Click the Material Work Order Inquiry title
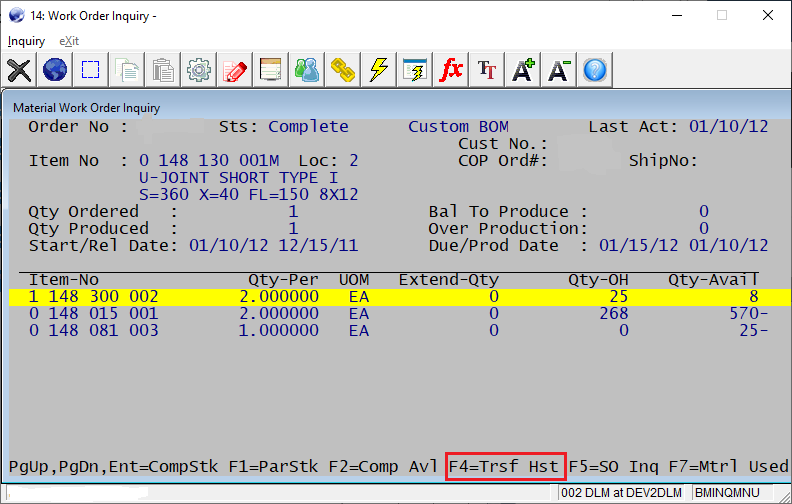The width and height of the screenshot is (792, 504). (86, 108)
